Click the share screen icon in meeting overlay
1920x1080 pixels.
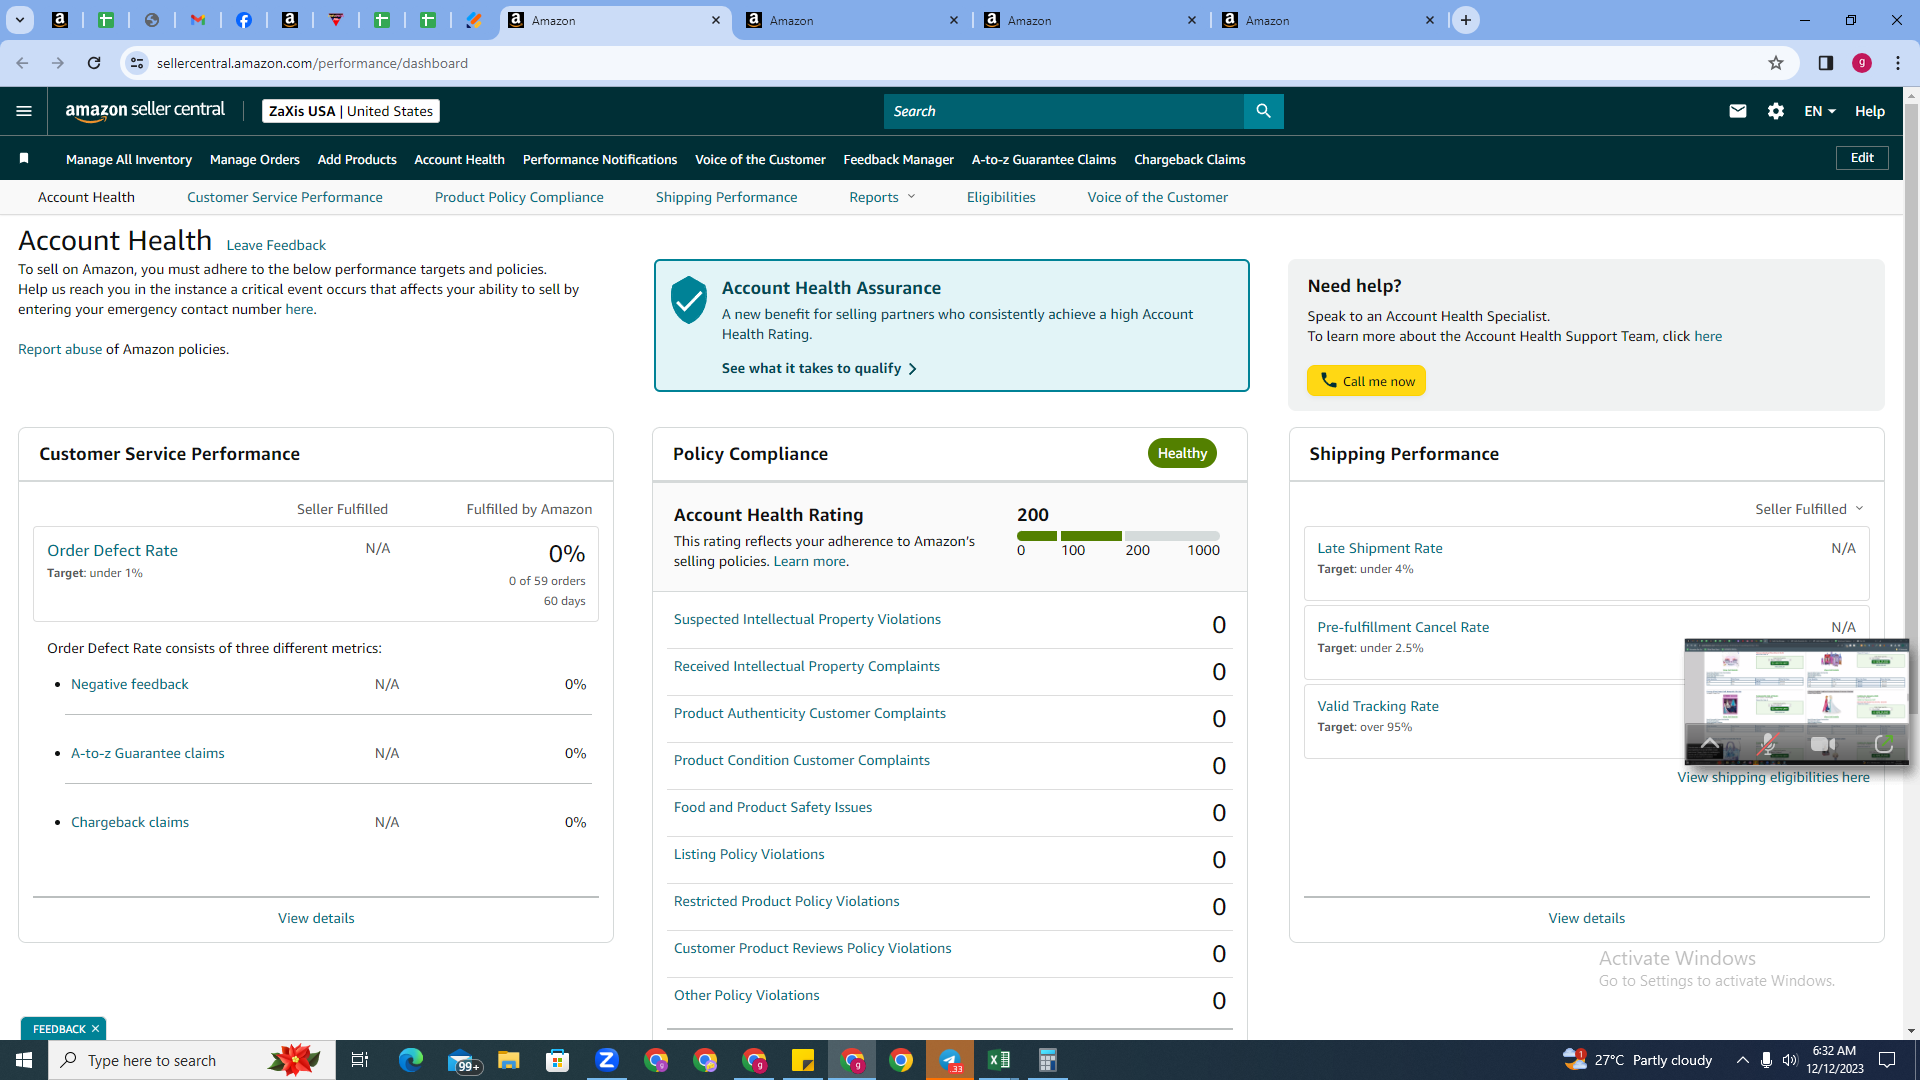(1883, 744)
